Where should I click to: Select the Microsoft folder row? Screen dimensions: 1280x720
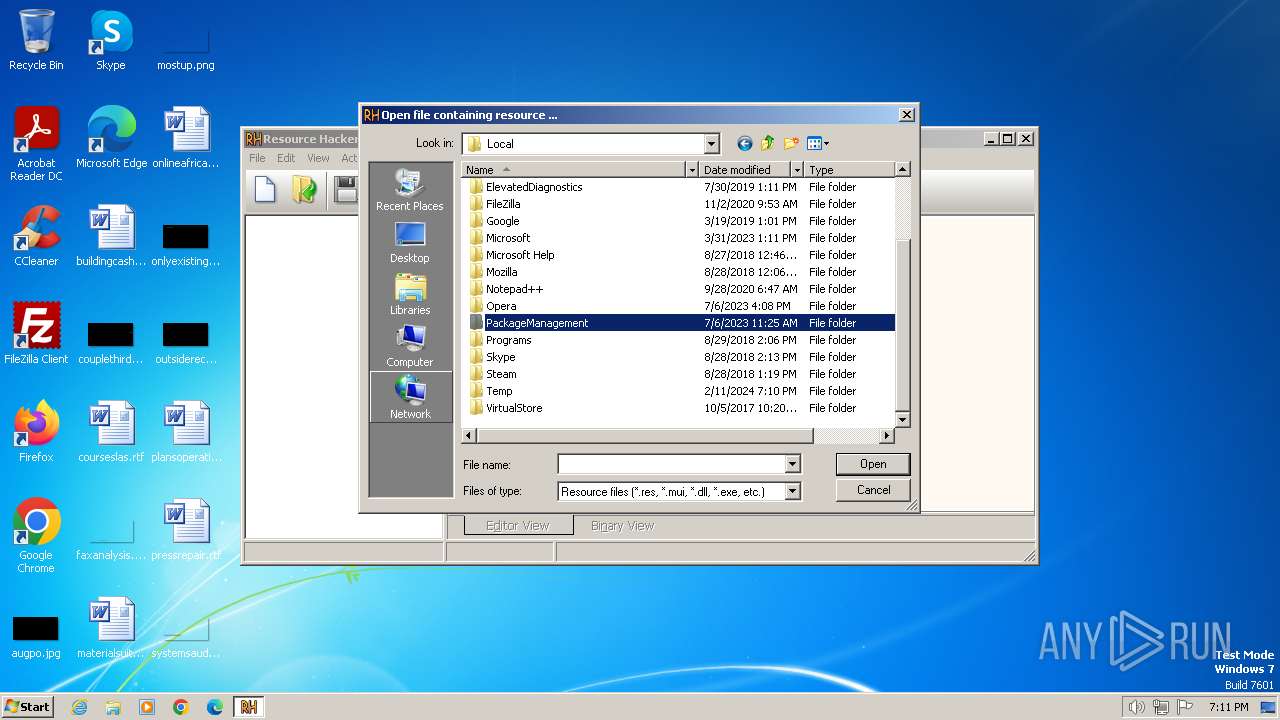click(x=679, y=238)
